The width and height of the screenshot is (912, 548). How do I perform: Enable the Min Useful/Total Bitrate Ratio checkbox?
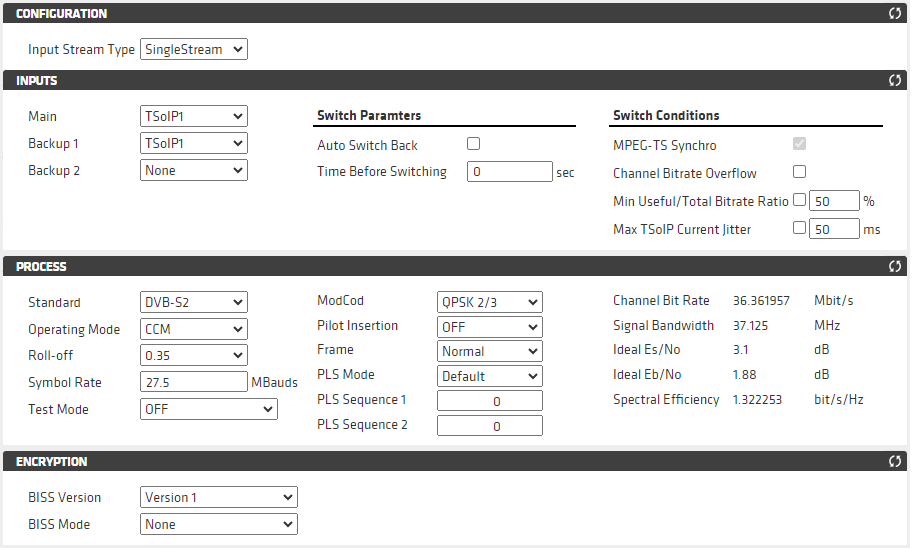799,200
